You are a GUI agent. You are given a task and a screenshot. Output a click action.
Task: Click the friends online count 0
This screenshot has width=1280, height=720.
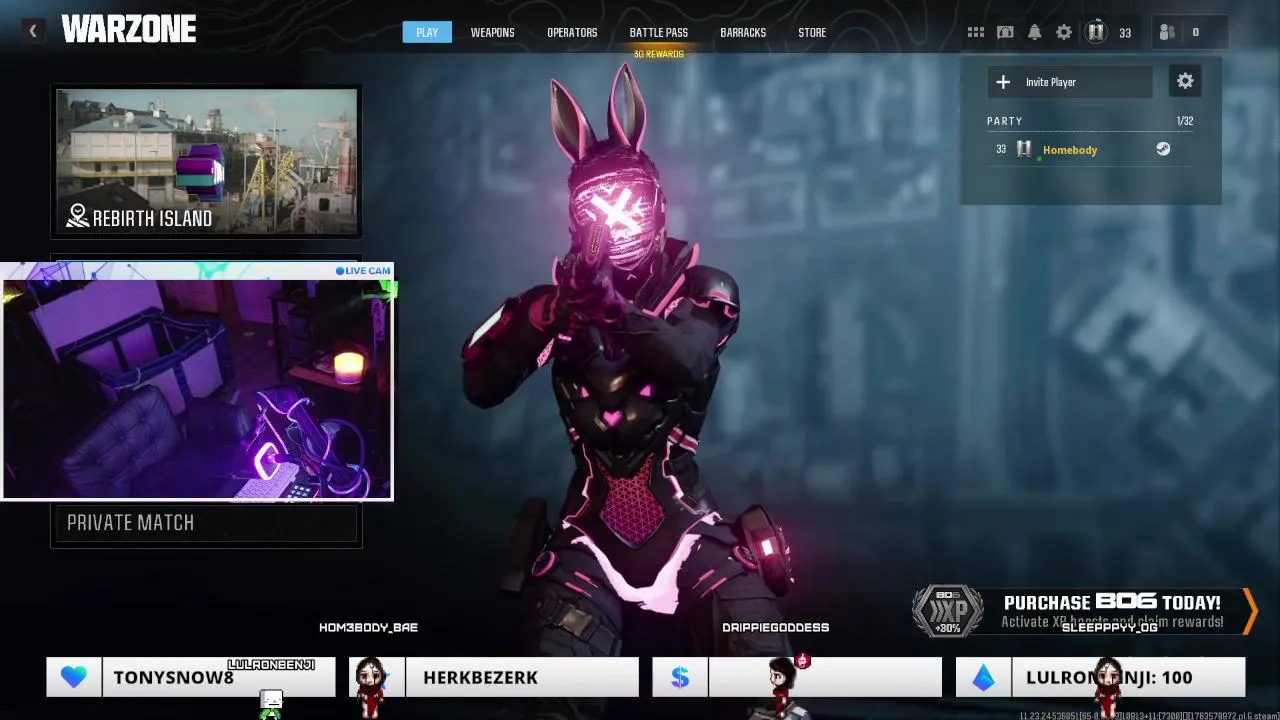(x=1195, y=33)
